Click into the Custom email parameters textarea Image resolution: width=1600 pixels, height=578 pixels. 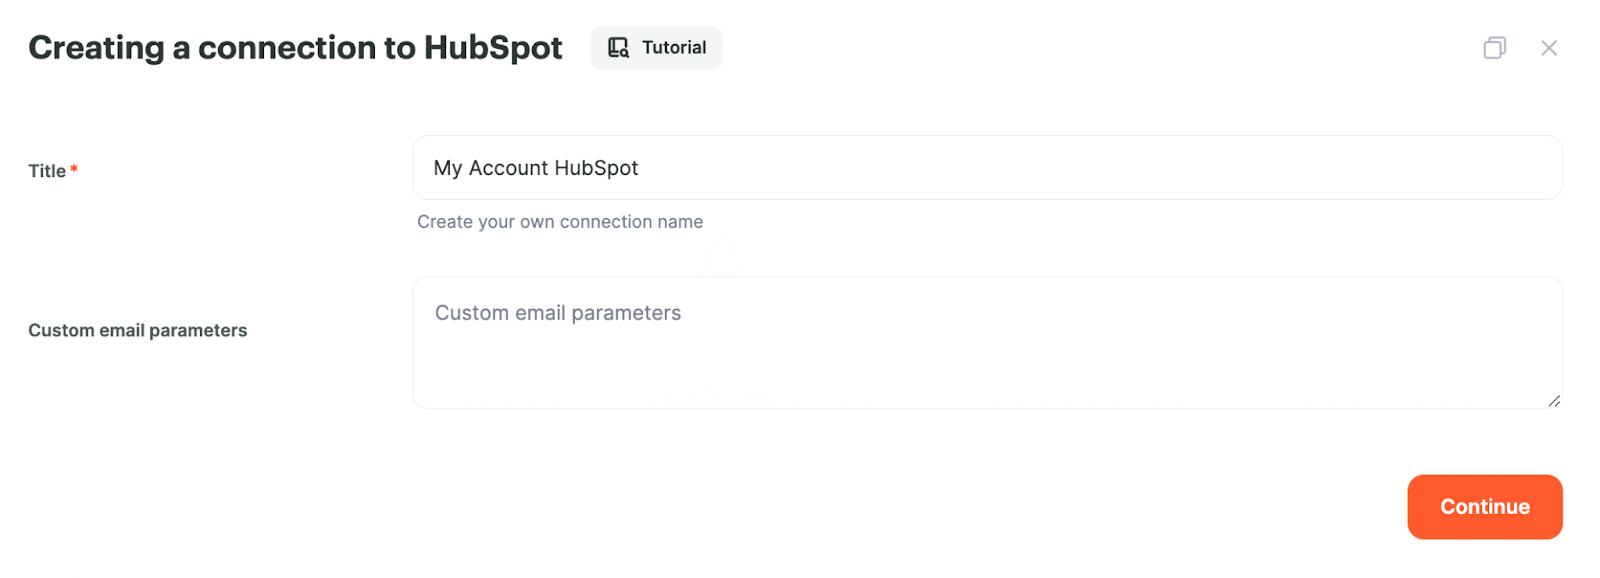click(x=987, y=343)
